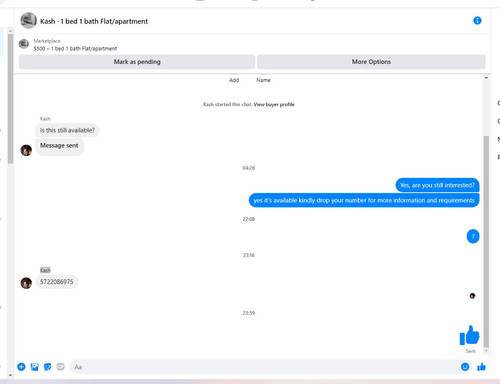Open the GIF picker icon
The height and width of the screenshot is (384, 500).
[x=60, y=367]
